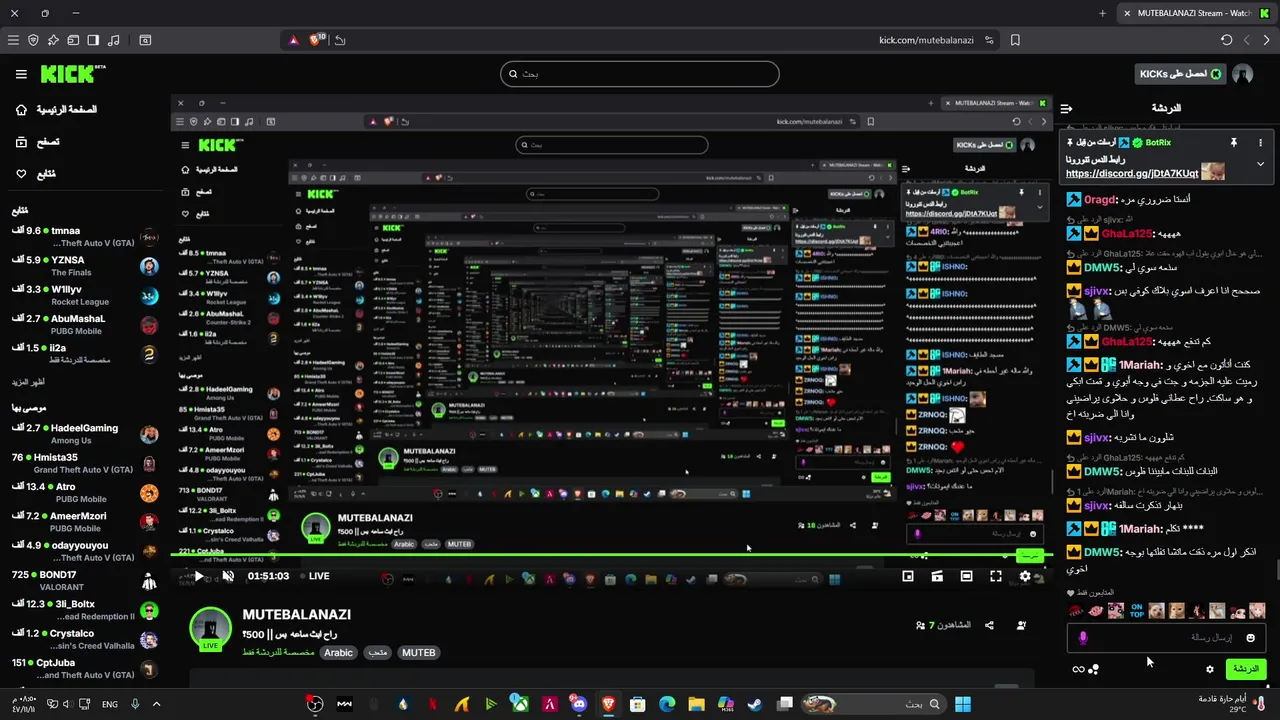Click the Arabic language tag
Viewport: 1280px width, 720px height.
coord(338,652)
